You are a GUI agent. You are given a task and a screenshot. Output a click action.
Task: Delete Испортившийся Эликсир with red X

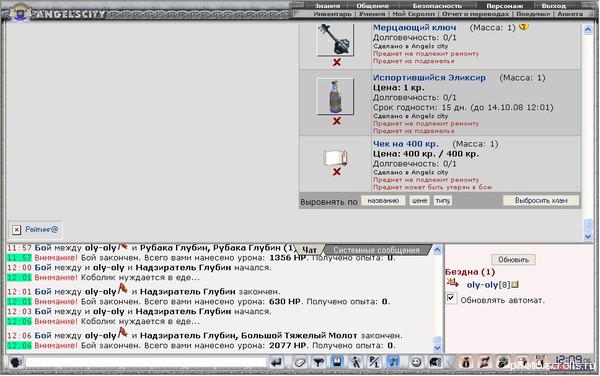(337, 121)
